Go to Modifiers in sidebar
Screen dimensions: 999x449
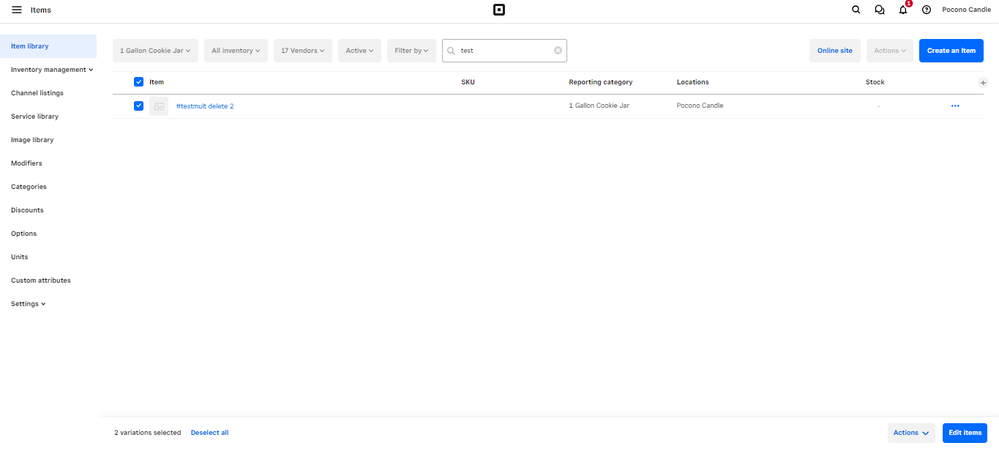(26, 163)
